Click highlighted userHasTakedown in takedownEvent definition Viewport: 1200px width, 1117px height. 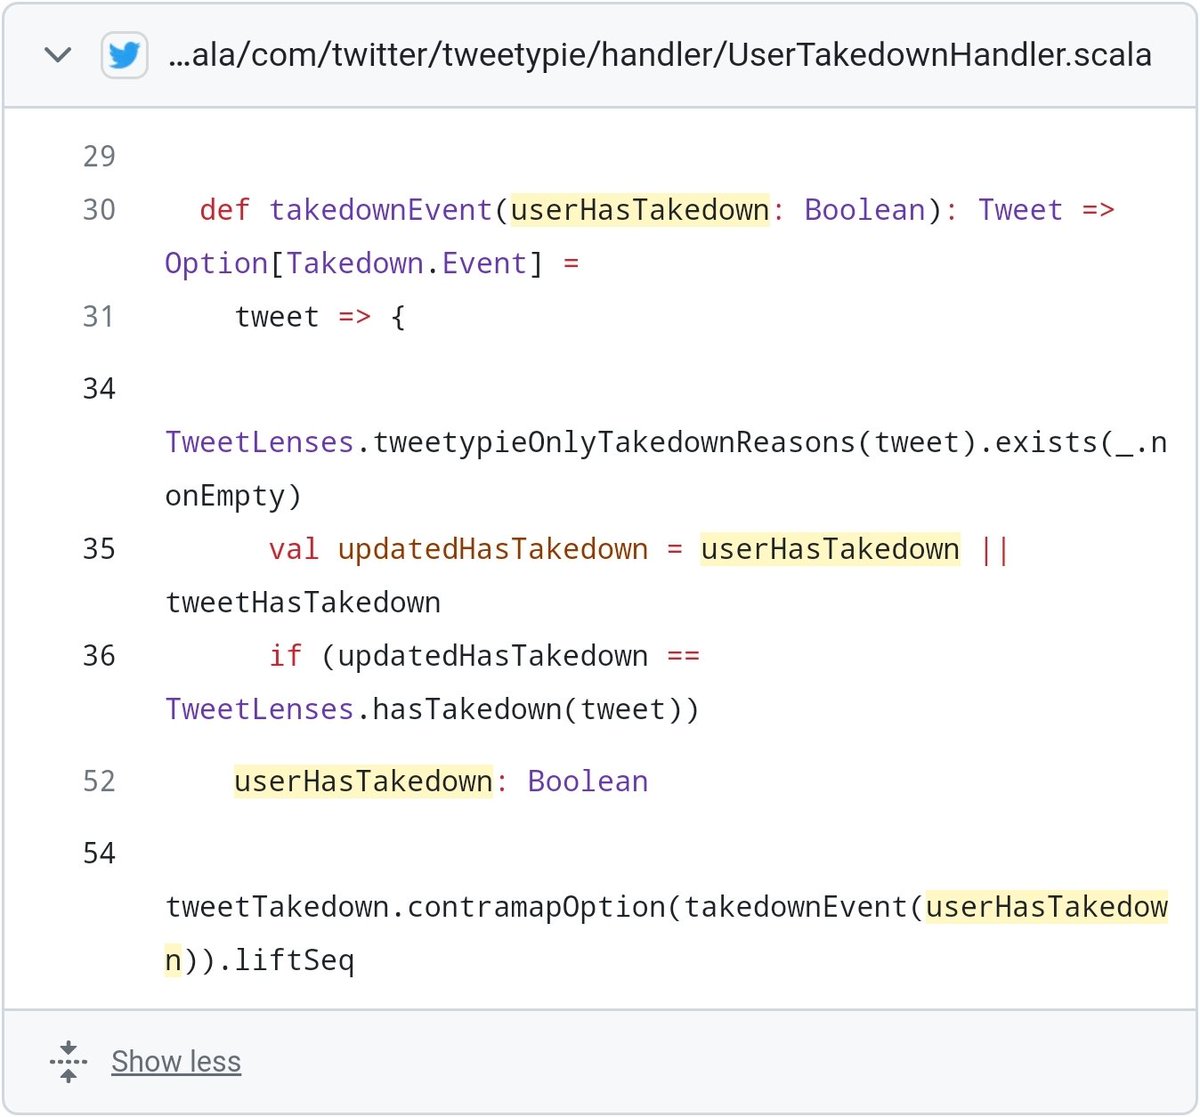pyautogui.click(x=640, y=210)
